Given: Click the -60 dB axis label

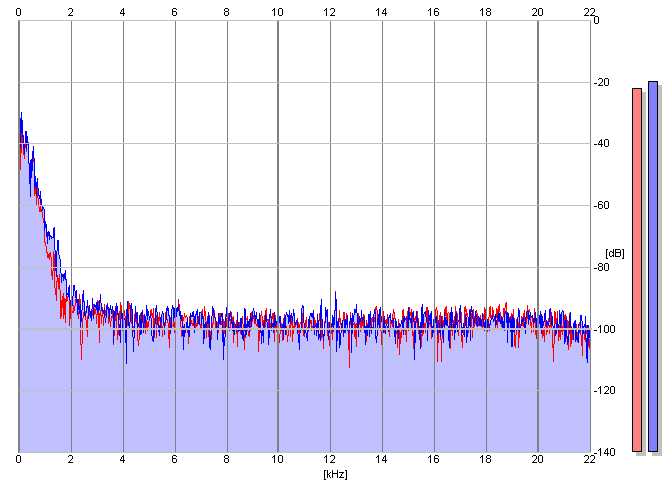Looking at the screenshot, I should (x=602, y=205).
